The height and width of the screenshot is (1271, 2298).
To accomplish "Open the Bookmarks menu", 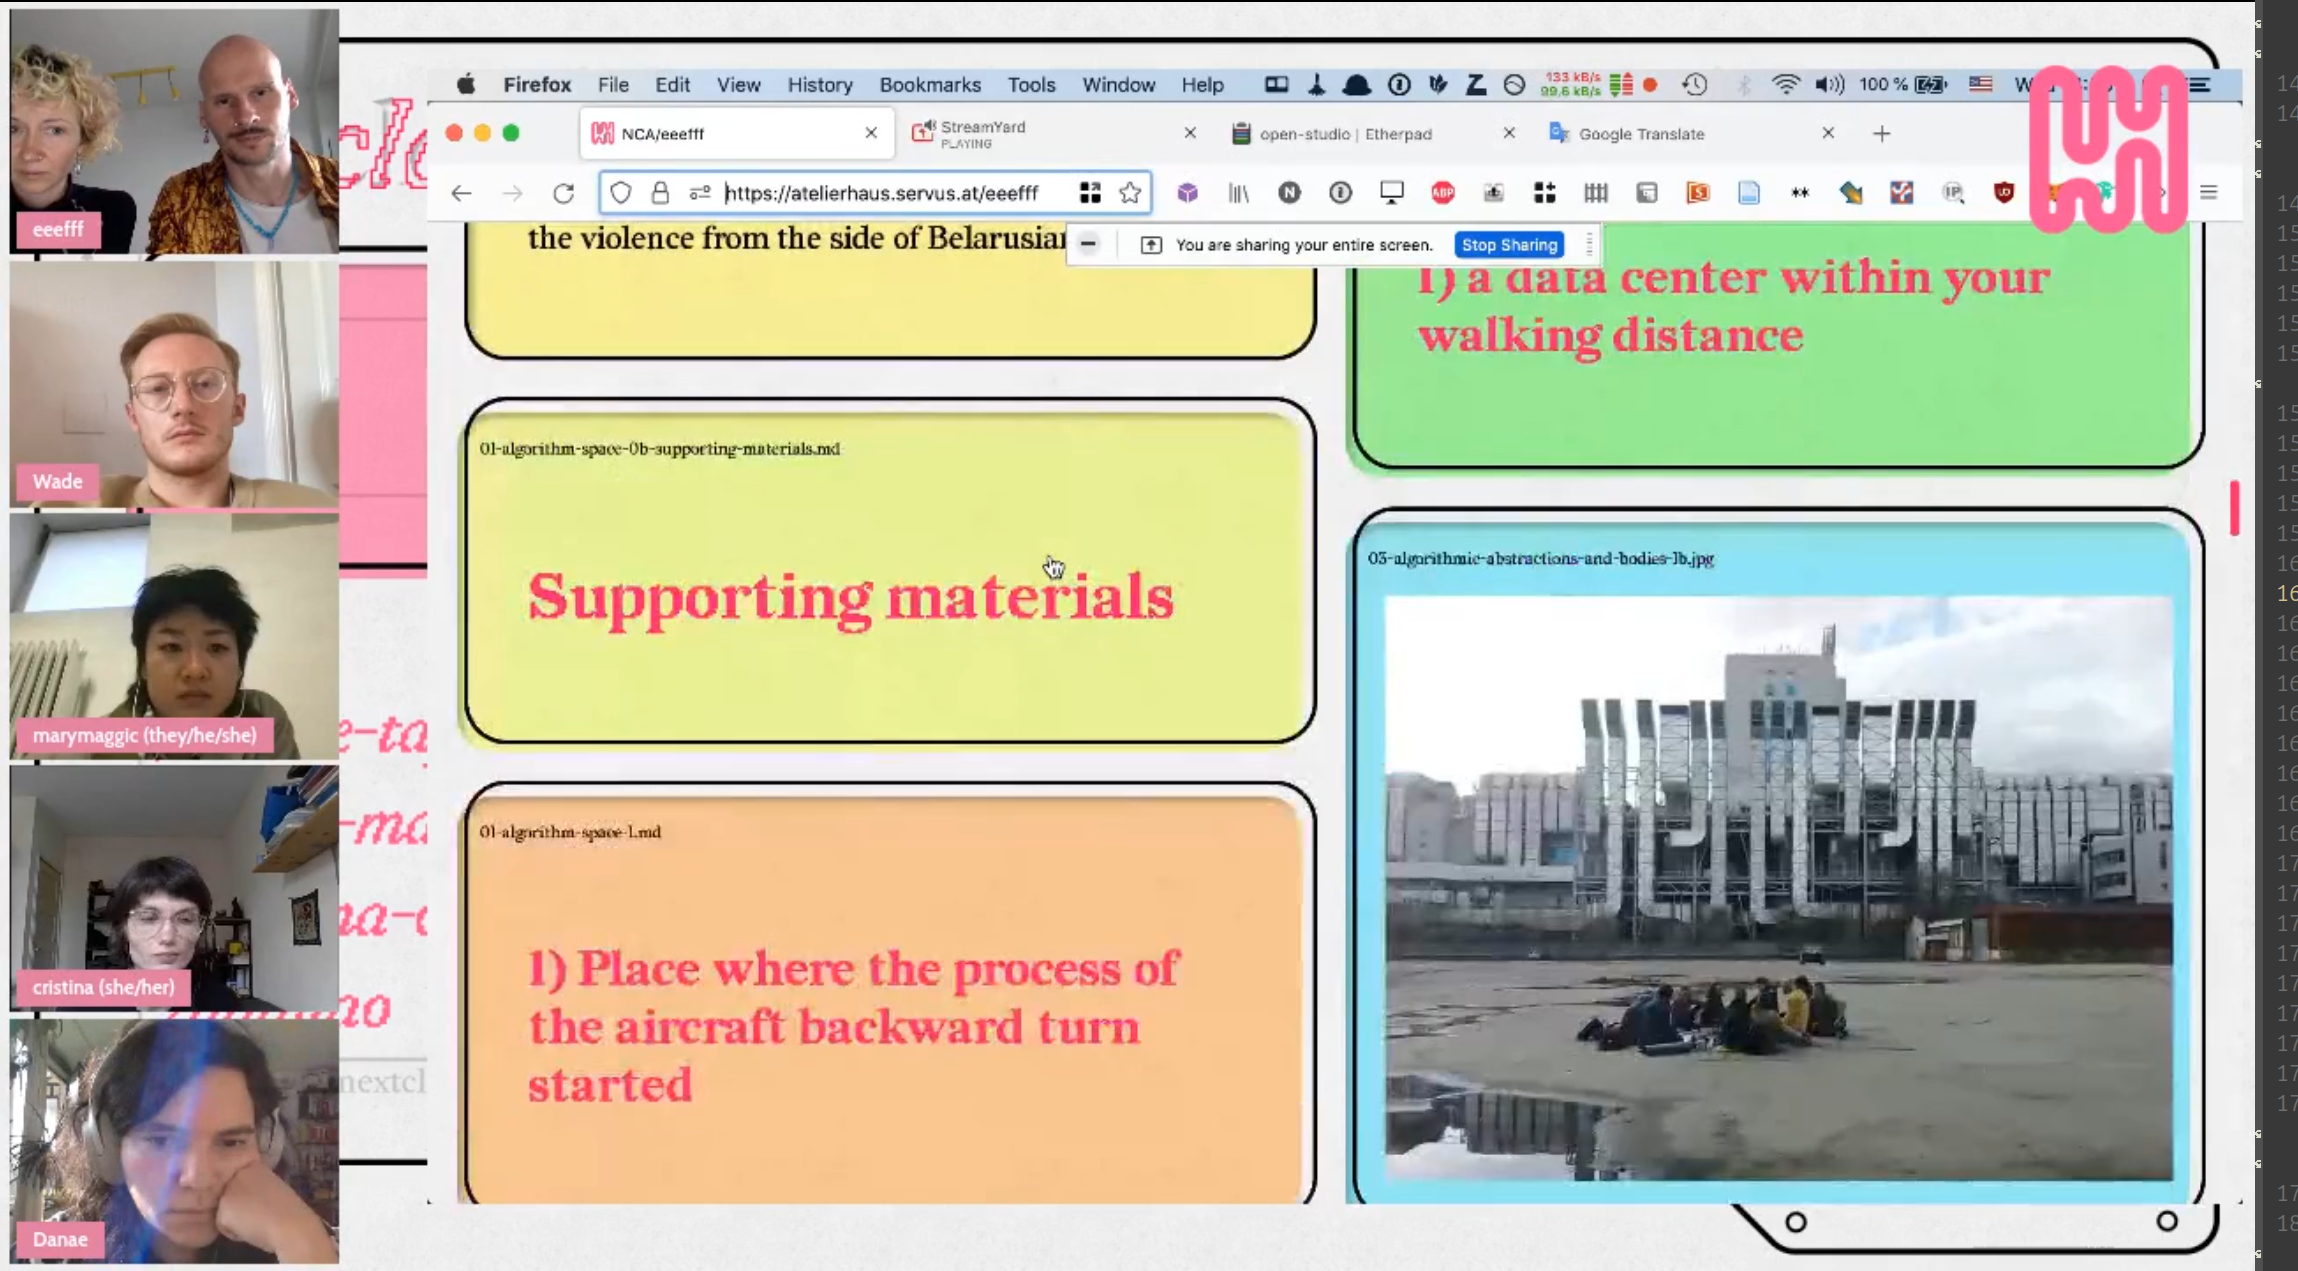I will [929, 85].
